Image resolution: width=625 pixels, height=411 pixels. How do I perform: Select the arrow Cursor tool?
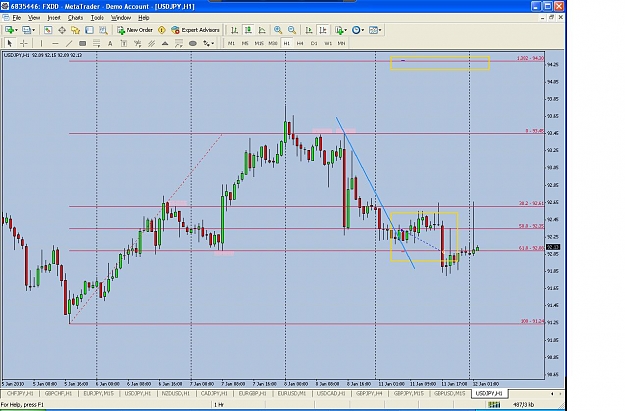click(x=10, y=43)
